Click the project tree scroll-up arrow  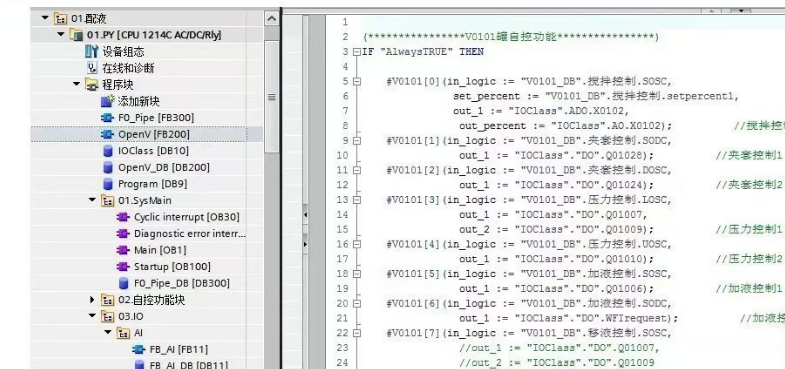271,19
